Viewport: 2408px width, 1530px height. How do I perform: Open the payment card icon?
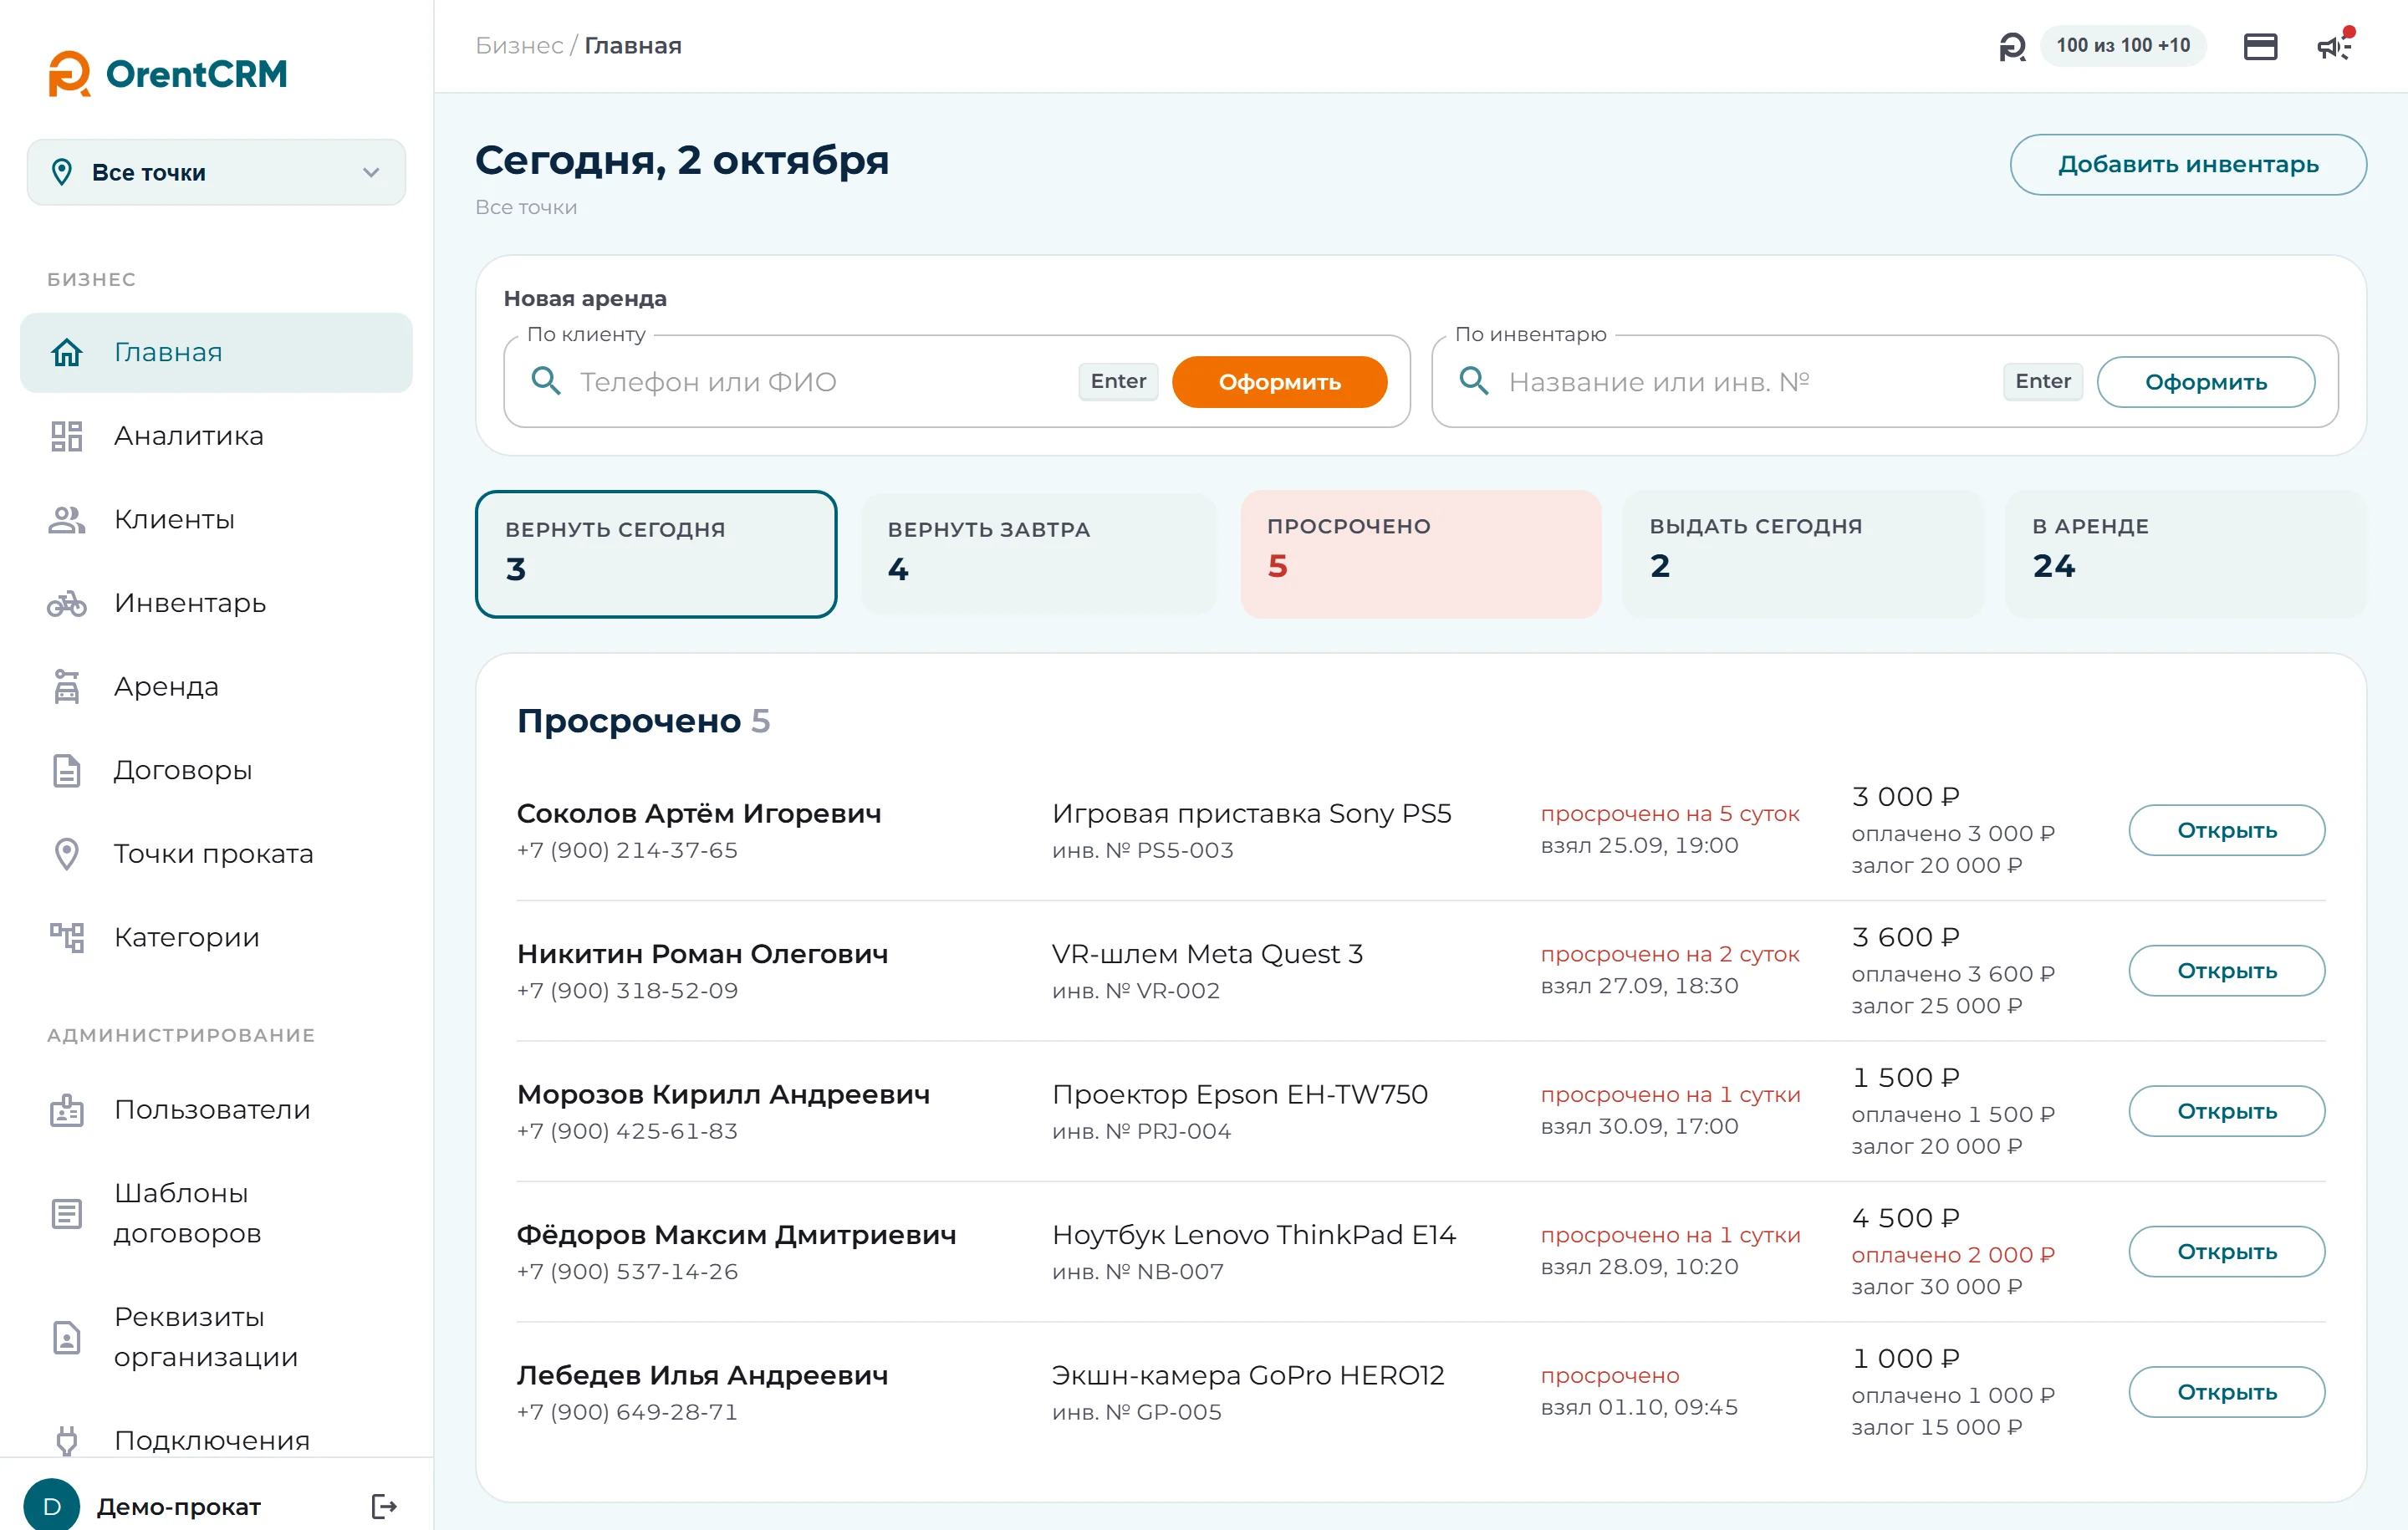click(2260, 46)
